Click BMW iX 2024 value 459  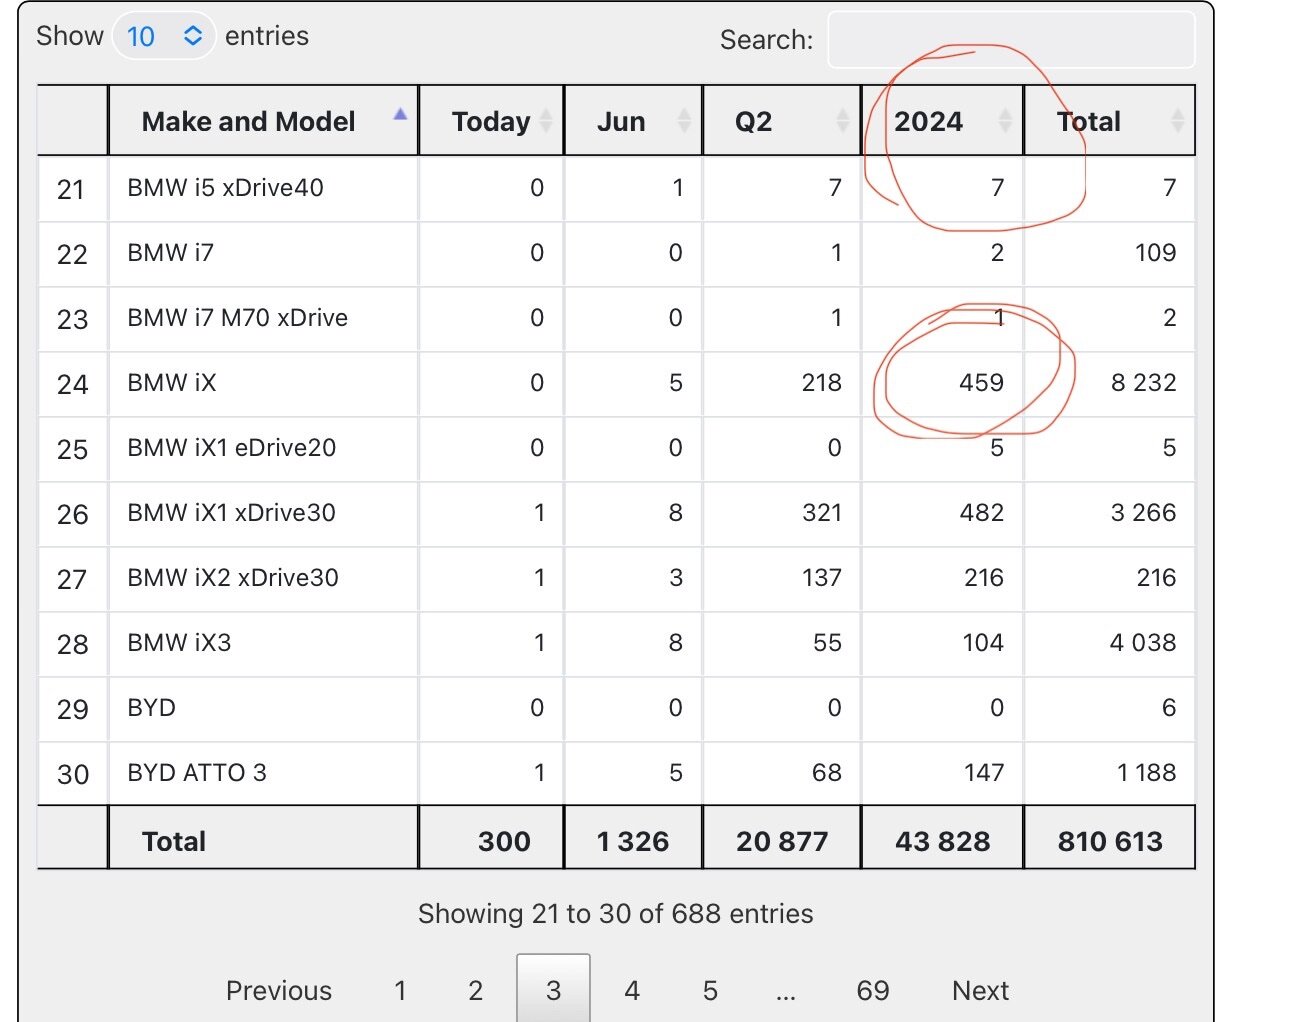[x=981, y=383]
